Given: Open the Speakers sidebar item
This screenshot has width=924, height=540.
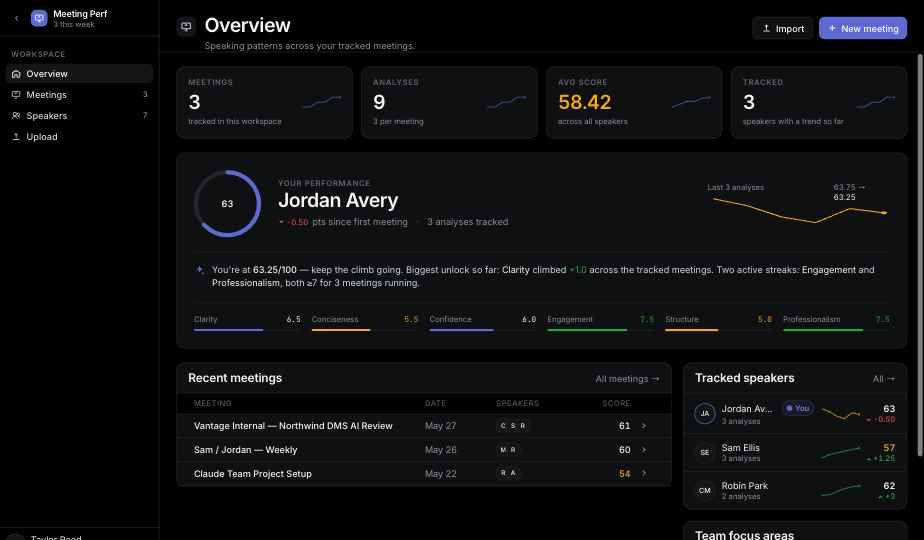Looking at the screenshot, I should click(79, 116).
